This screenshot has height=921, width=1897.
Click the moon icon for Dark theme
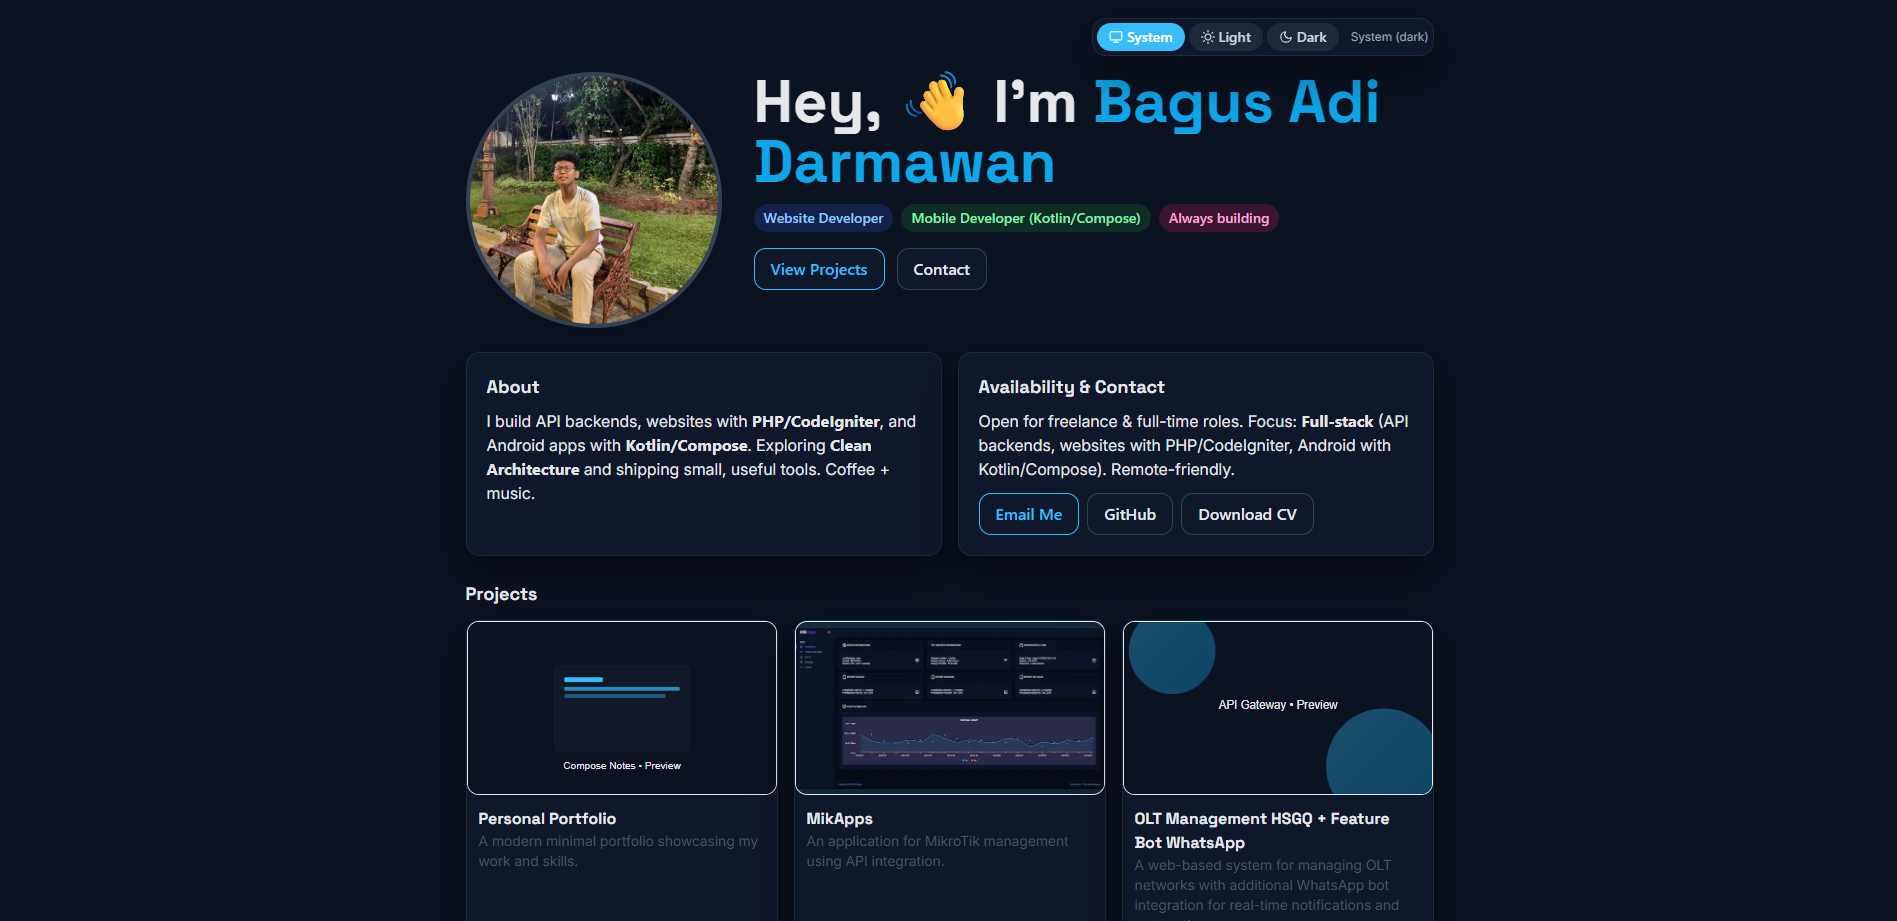pos(1286,37)
